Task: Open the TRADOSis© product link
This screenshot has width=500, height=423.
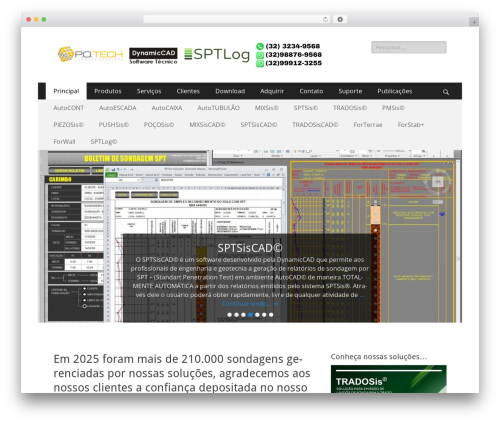Action: pos(350,108)
